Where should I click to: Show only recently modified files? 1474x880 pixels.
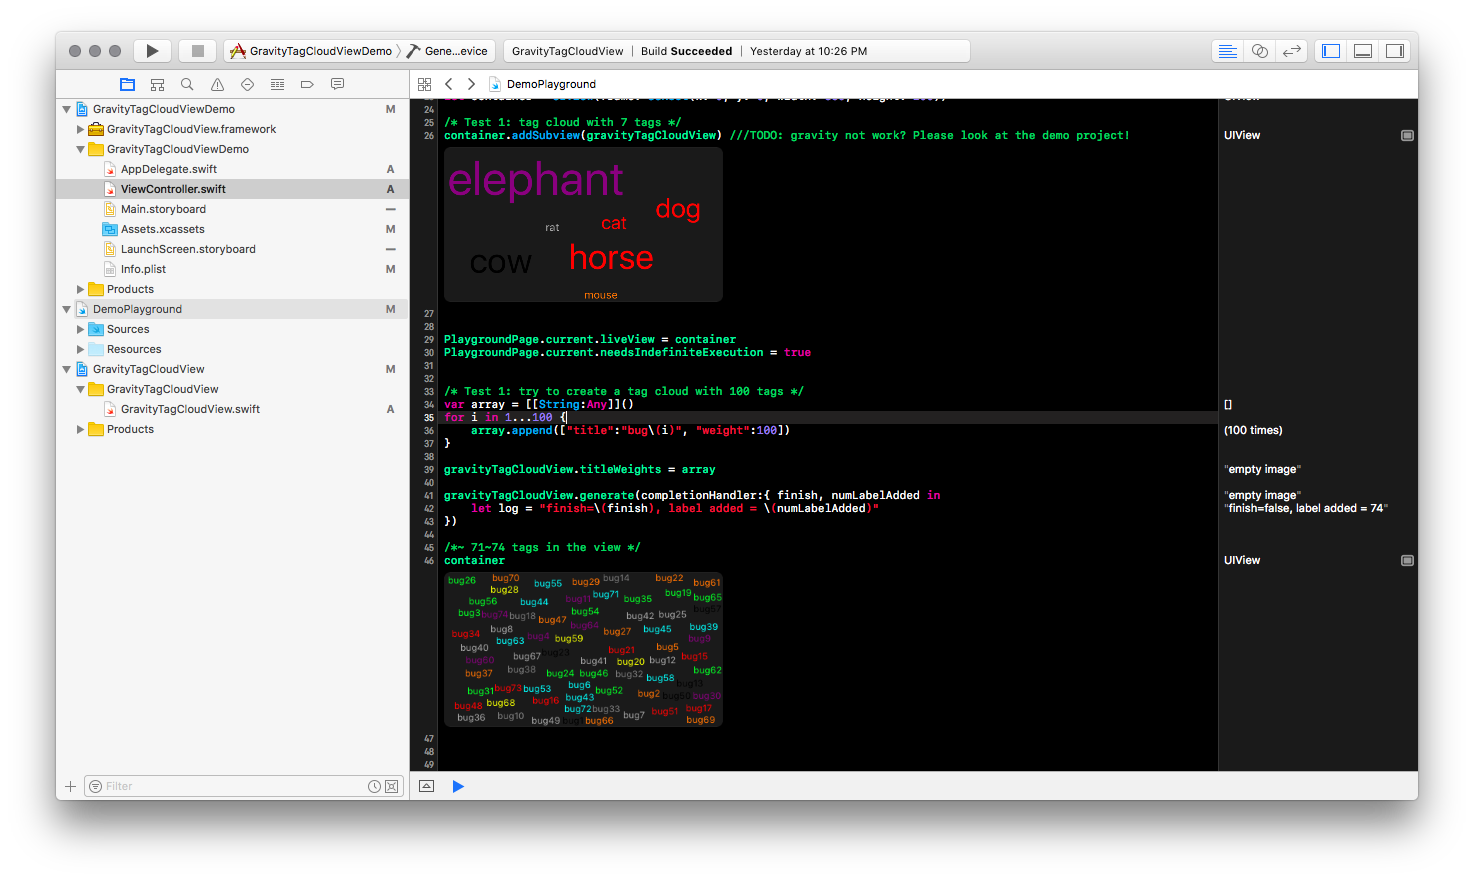pyautogui.click(x=374, y=786)
